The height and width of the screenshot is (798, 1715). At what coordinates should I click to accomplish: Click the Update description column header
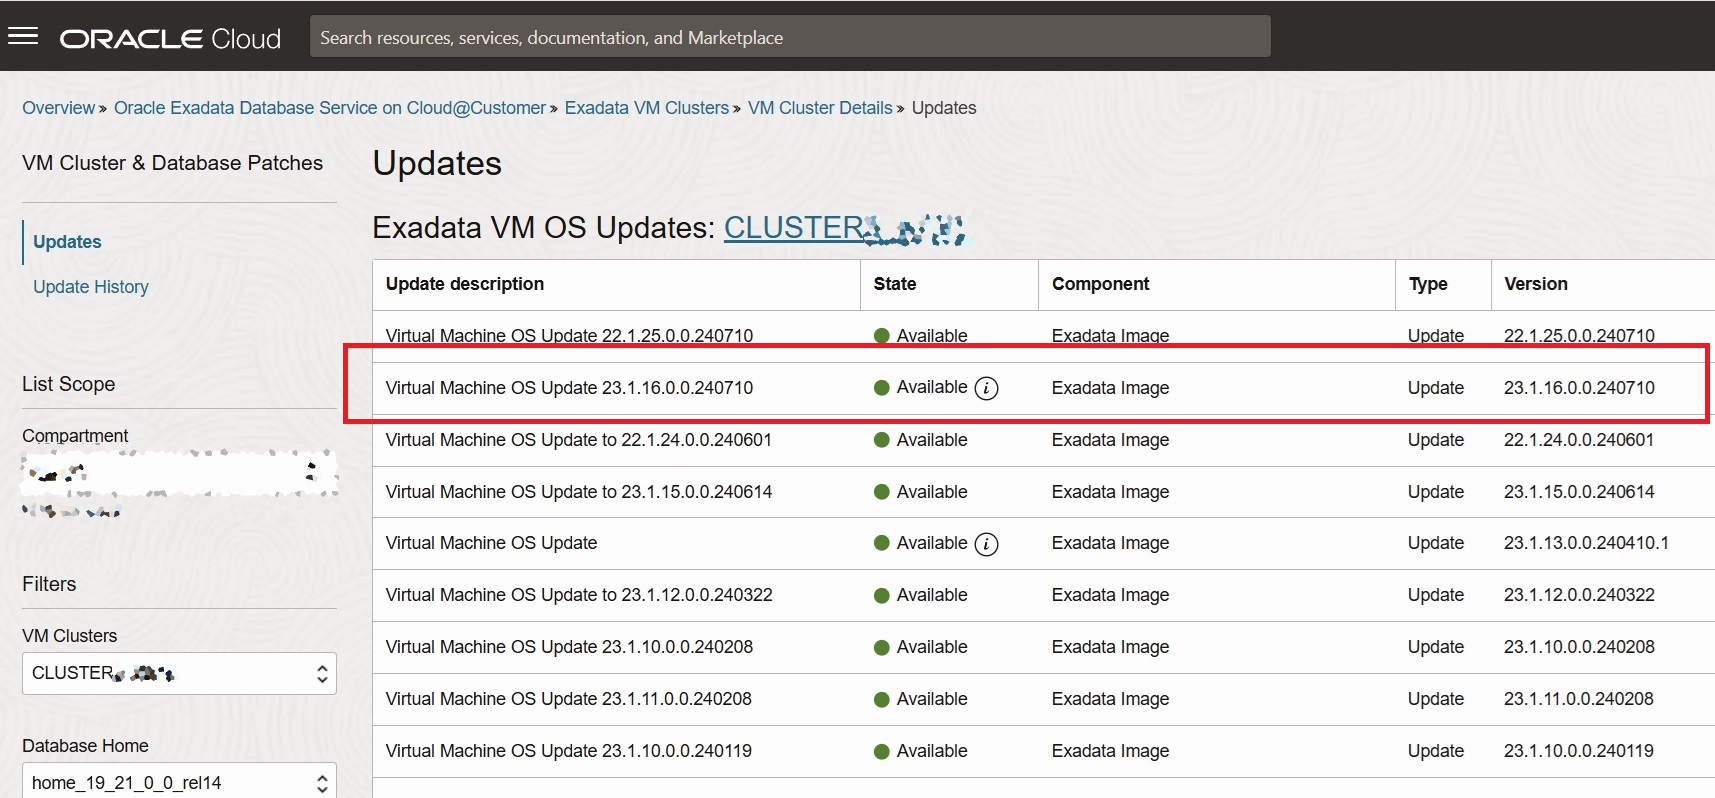pos(465,284)
